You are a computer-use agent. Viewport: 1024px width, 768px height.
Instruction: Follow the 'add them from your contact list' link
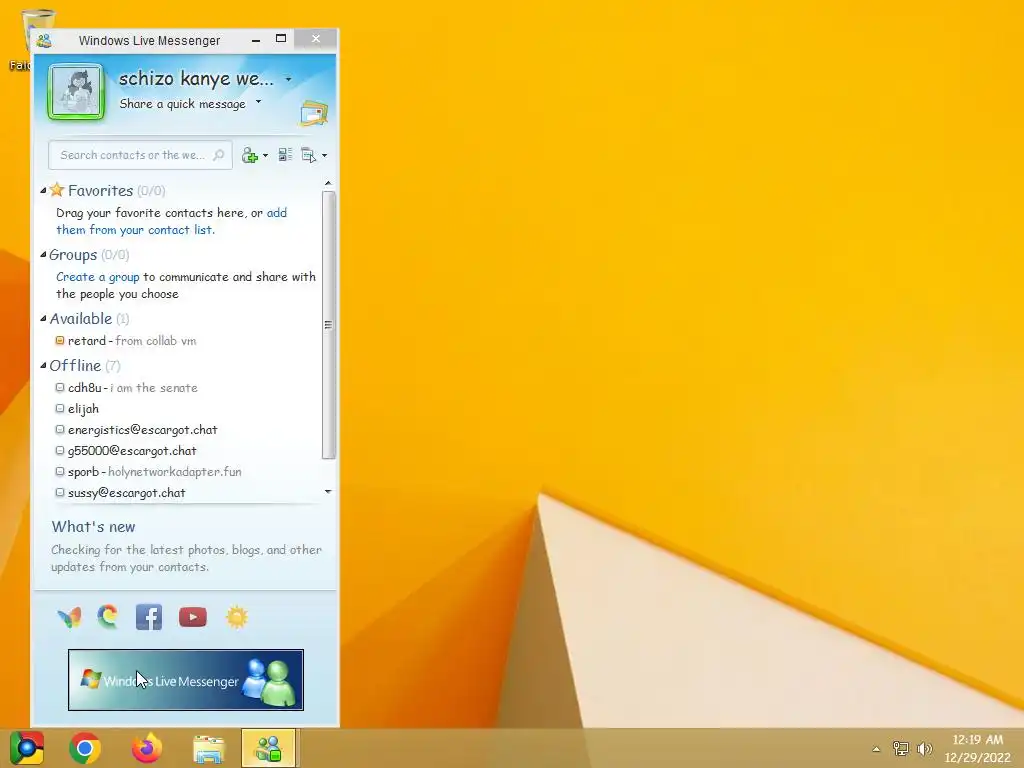point(171,221)
